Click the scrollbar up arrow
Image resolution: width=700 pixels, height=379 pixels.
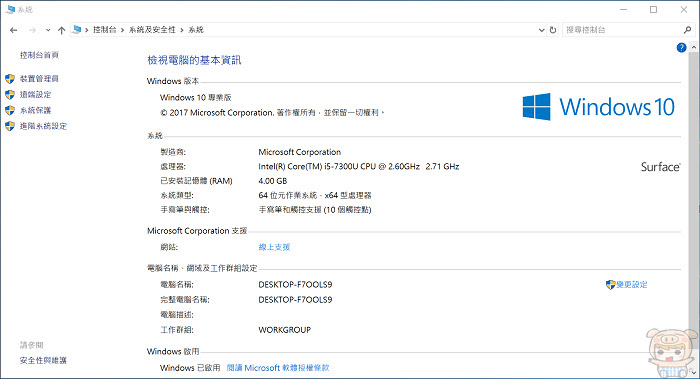pos(694,47)
